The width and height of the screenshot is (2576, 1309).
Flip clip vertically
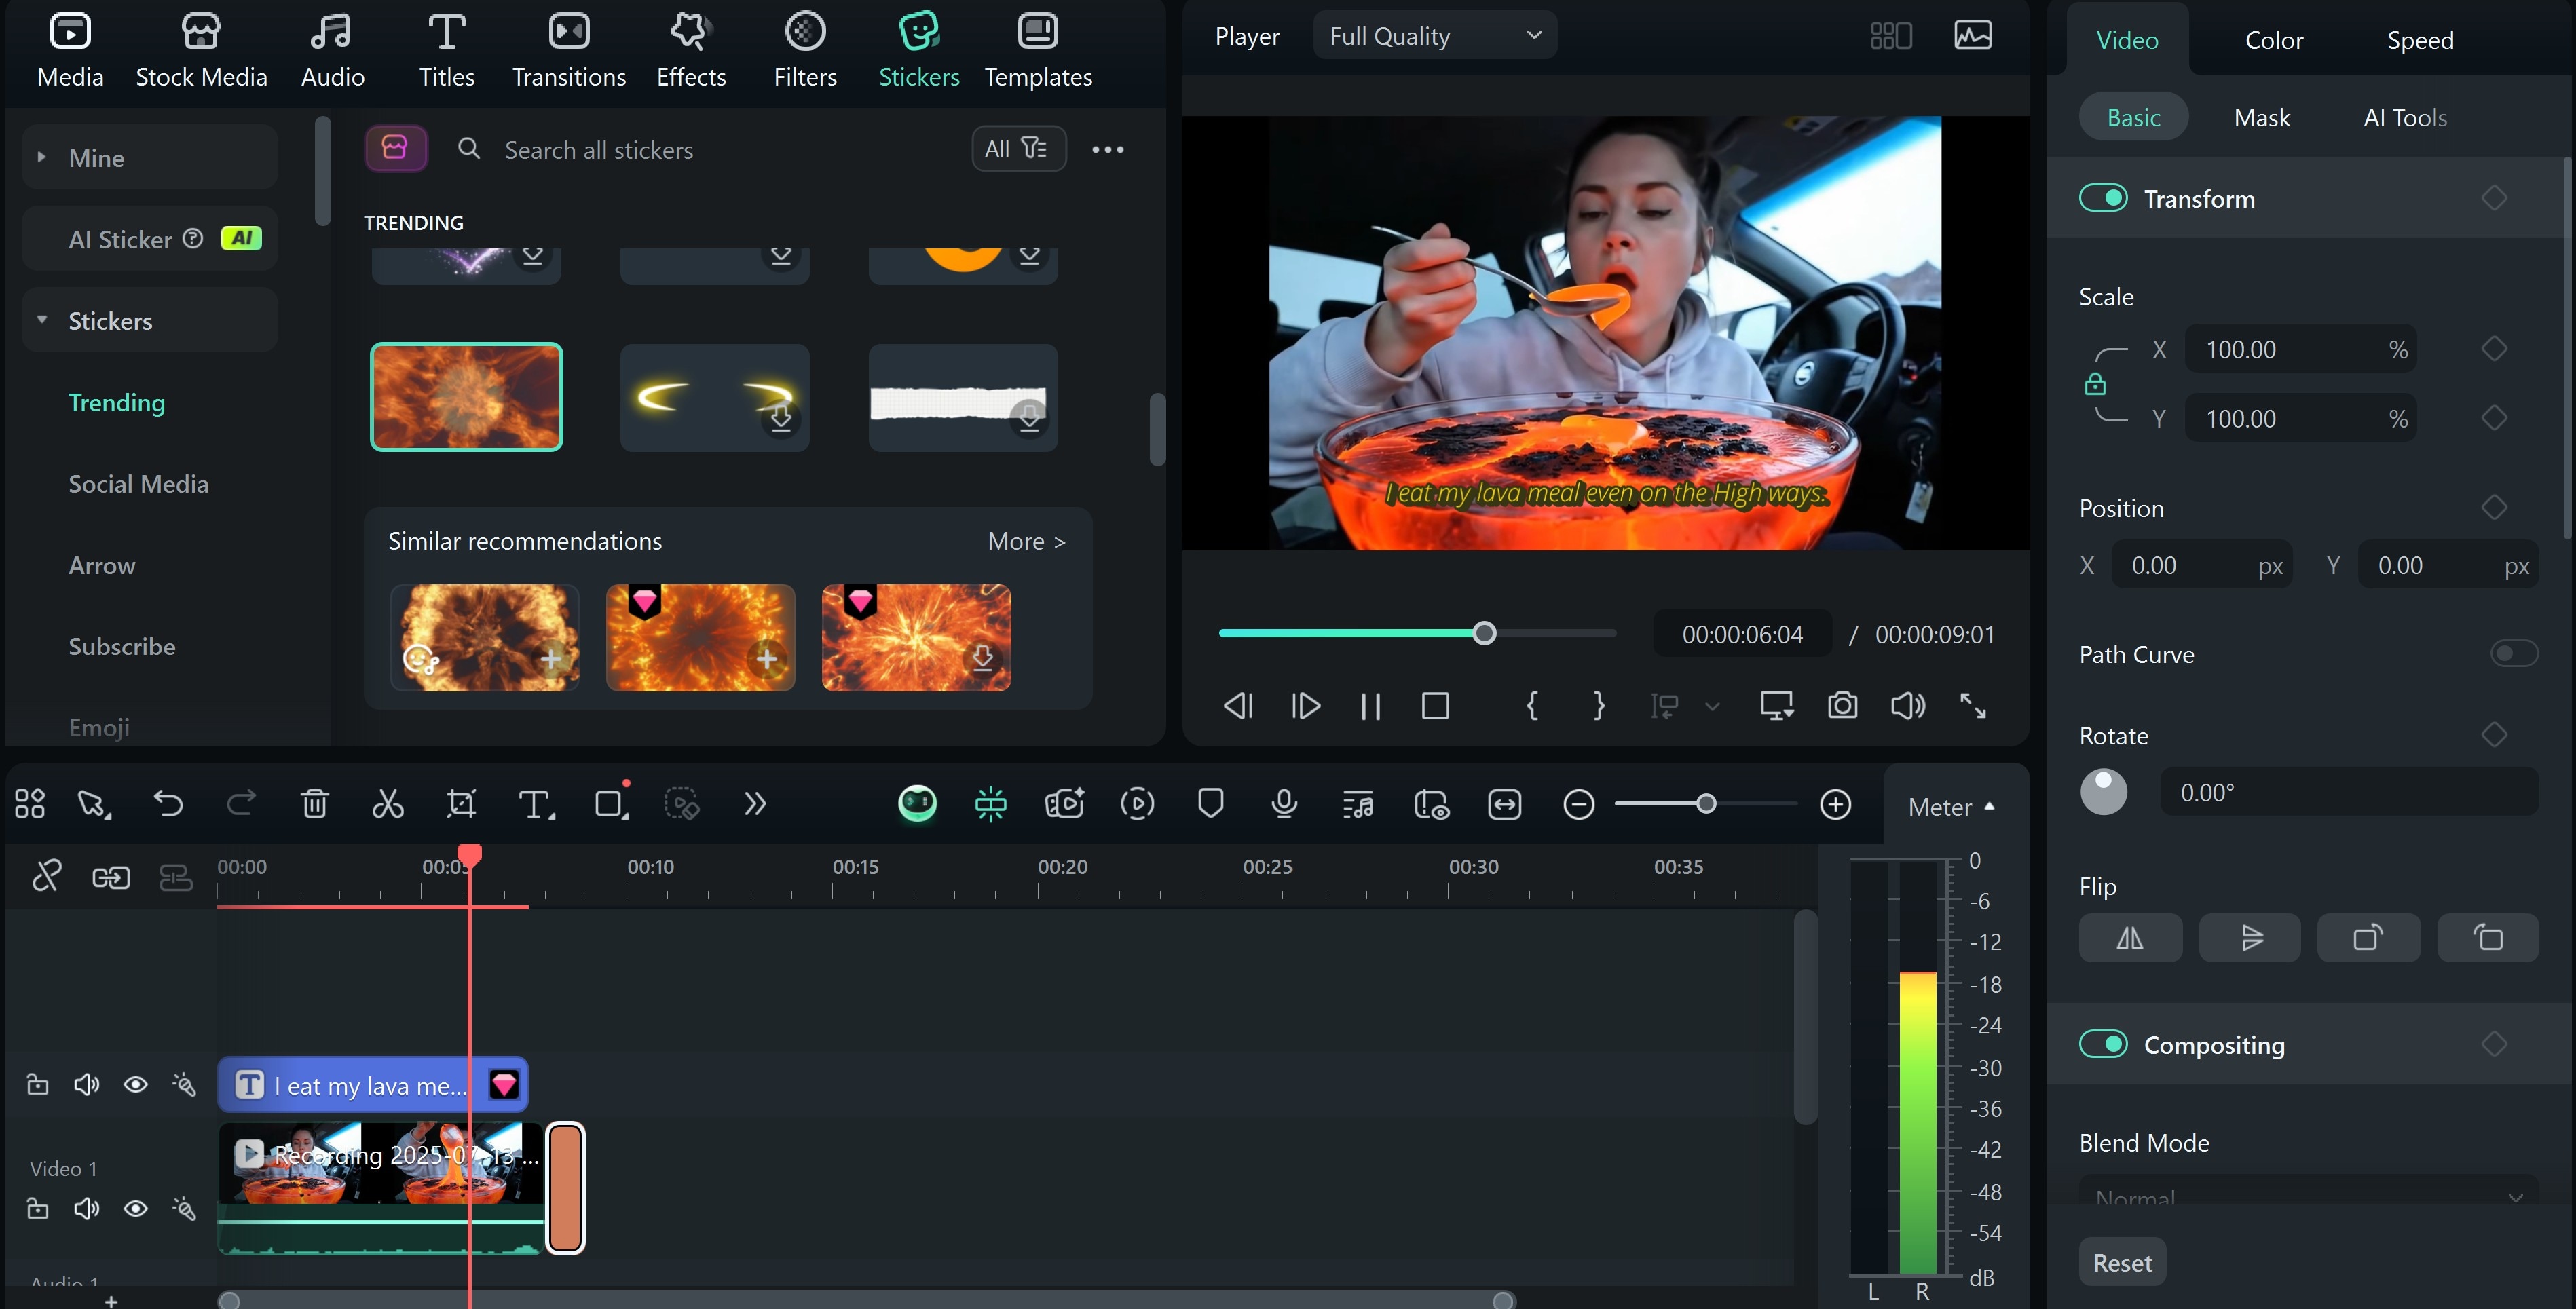point(2250,938)
